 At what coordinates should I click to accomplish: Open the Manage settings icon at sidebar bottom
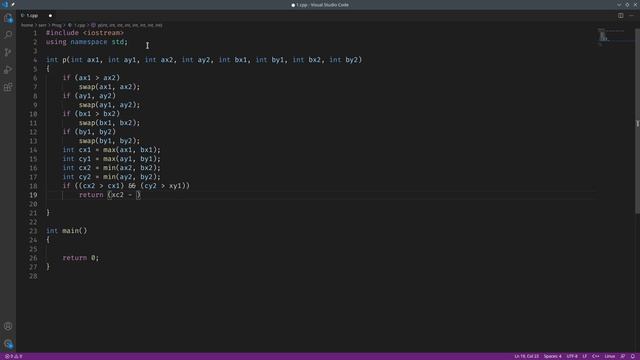(8, 344)
